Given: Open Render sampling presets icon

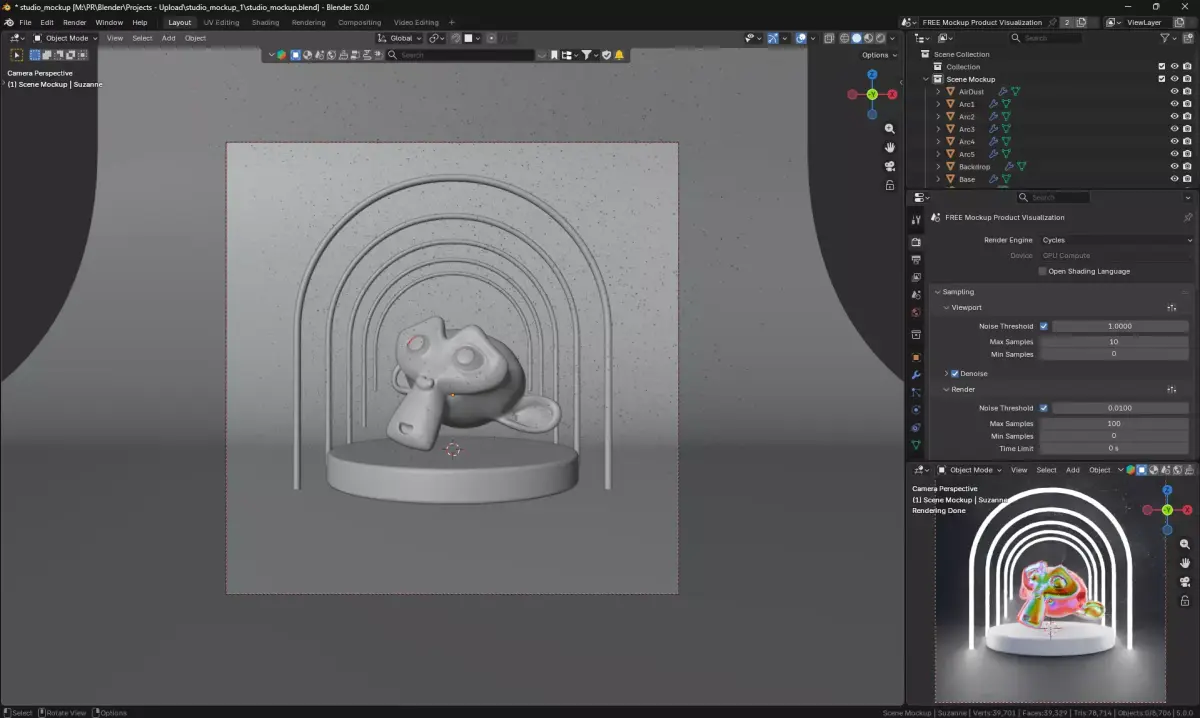Looking at the screenshot, I should (1171, 389).
